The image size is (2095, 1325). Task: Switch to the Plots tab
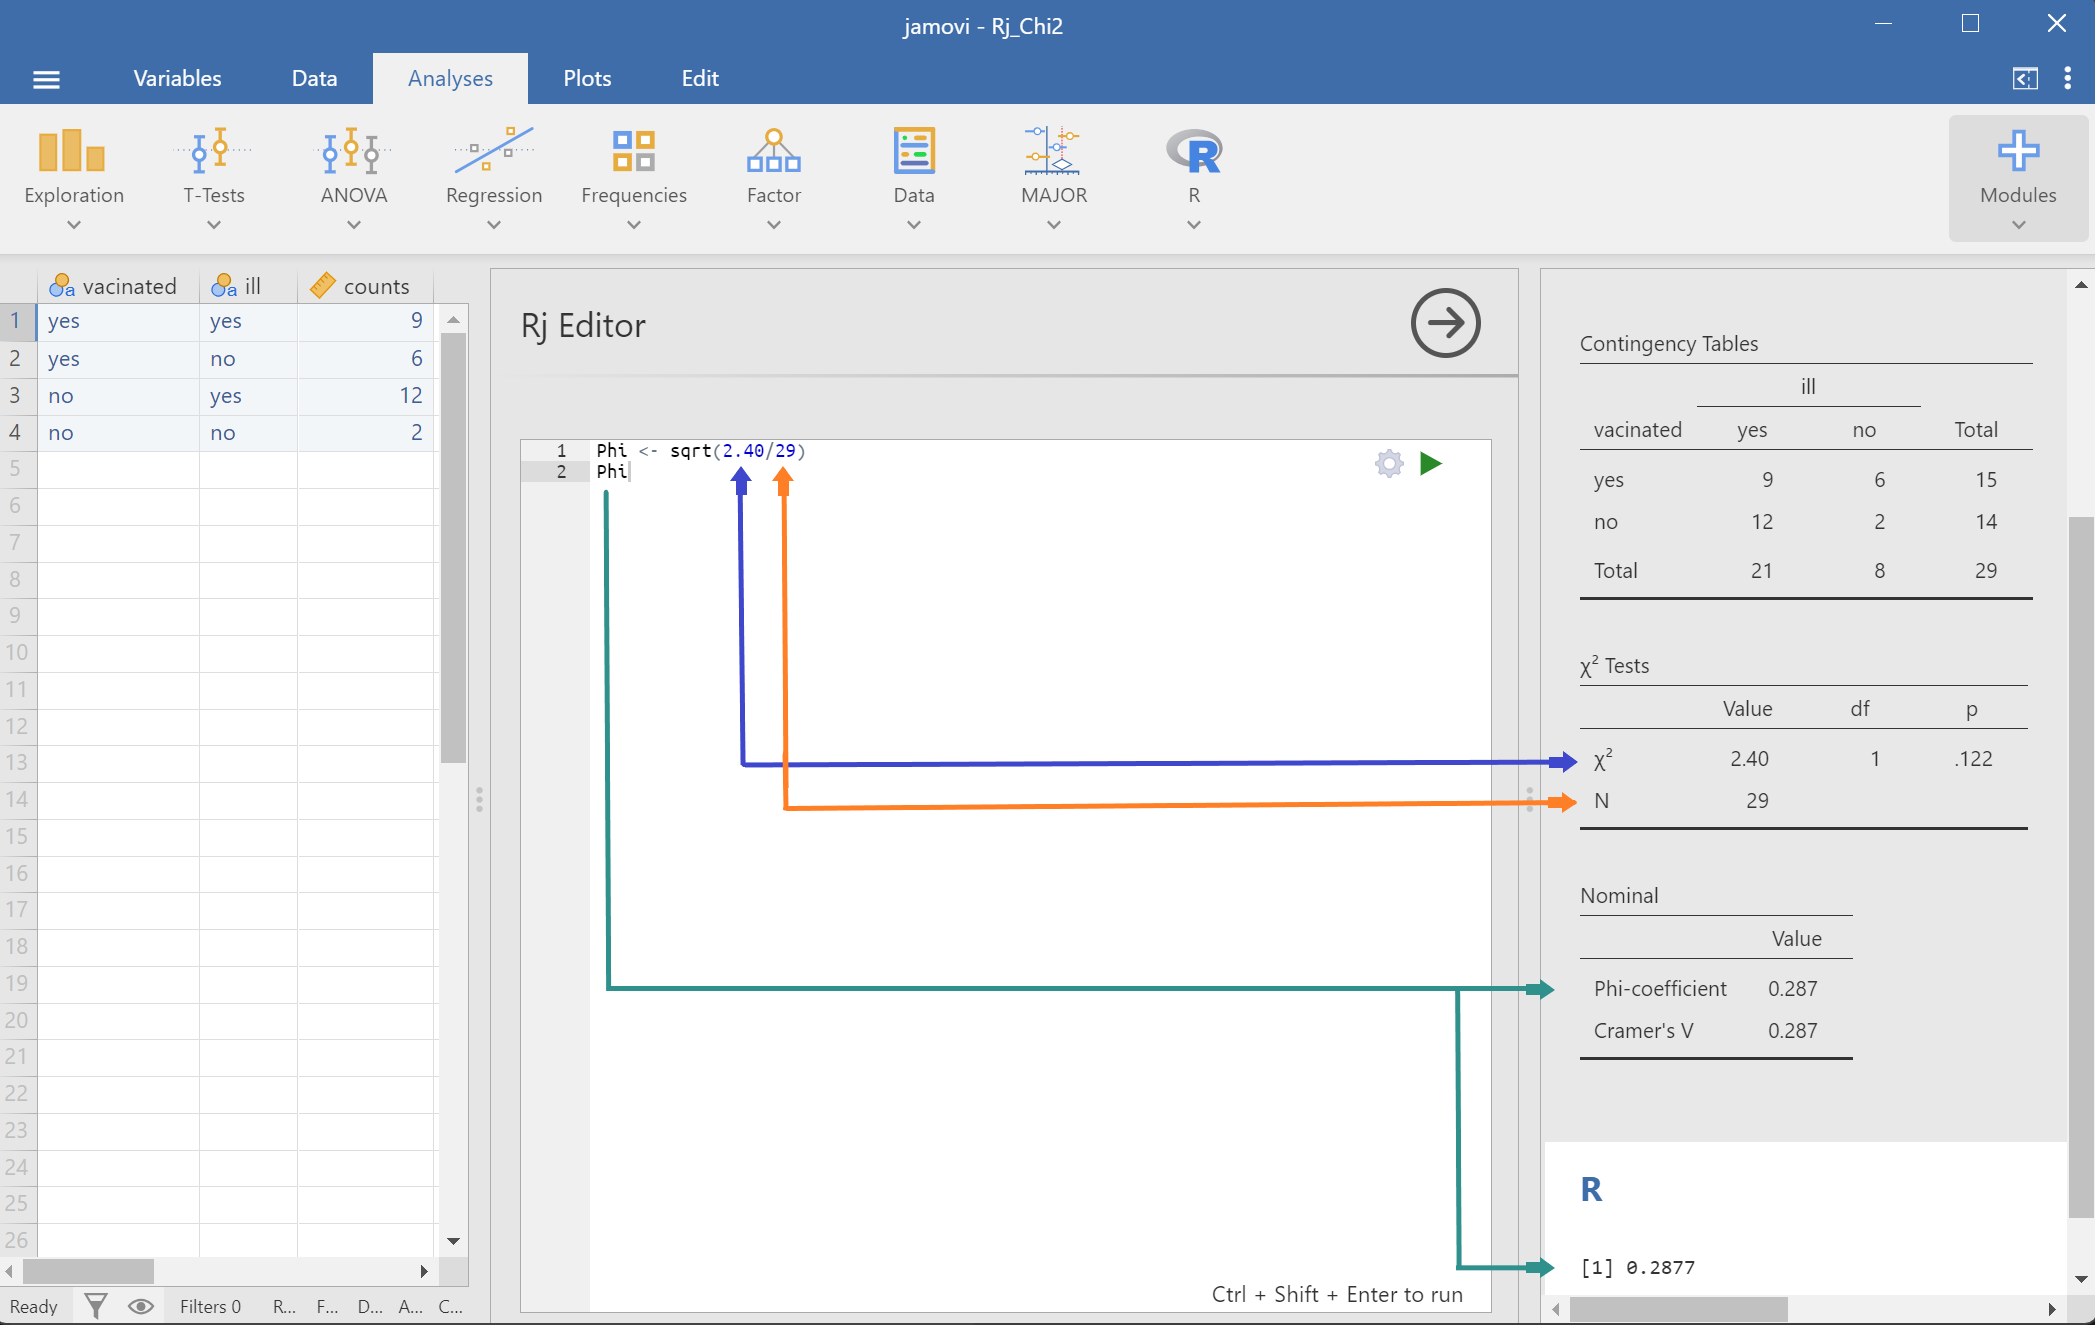(x=587, y=79)
